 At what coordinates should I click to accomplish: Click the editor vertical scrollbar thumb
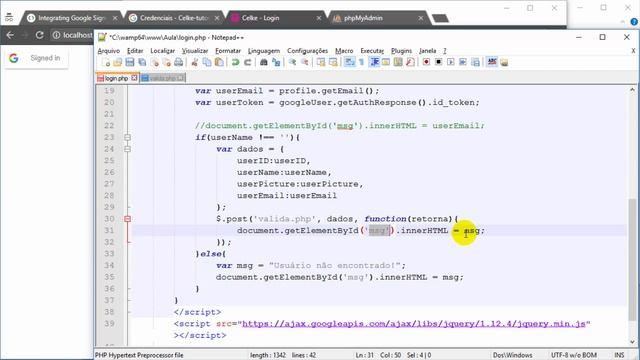(x=632, y=259)
